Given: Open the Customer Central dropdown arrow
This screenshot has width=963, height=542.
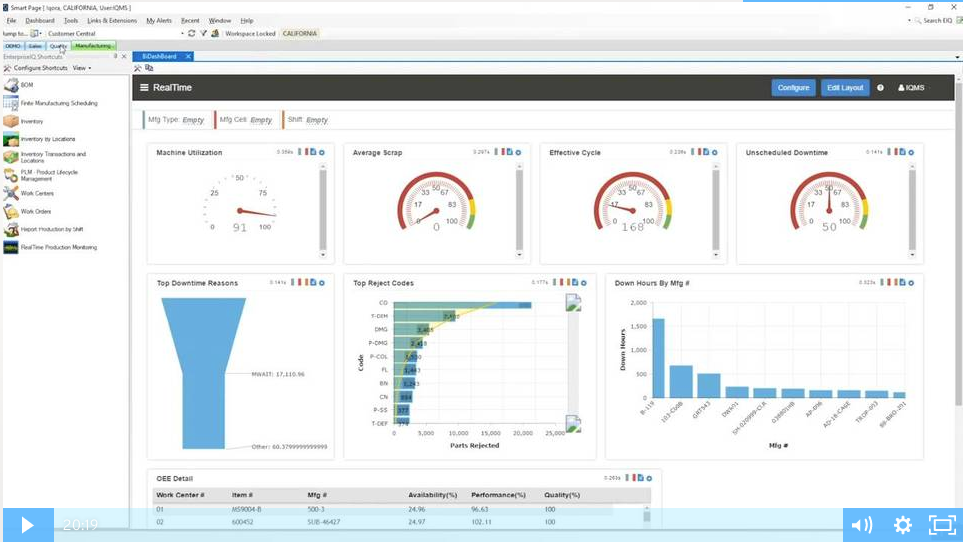Looking at the screenshot, I should [x=182, y=34].
